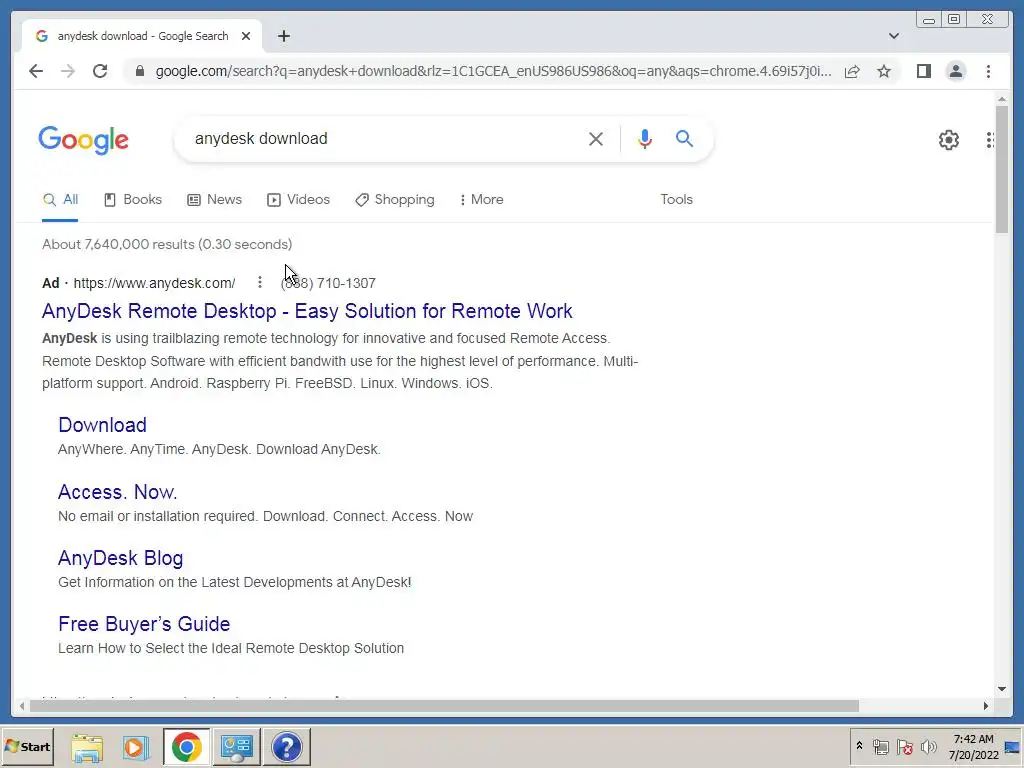Share this page icon in address bar

852,71
